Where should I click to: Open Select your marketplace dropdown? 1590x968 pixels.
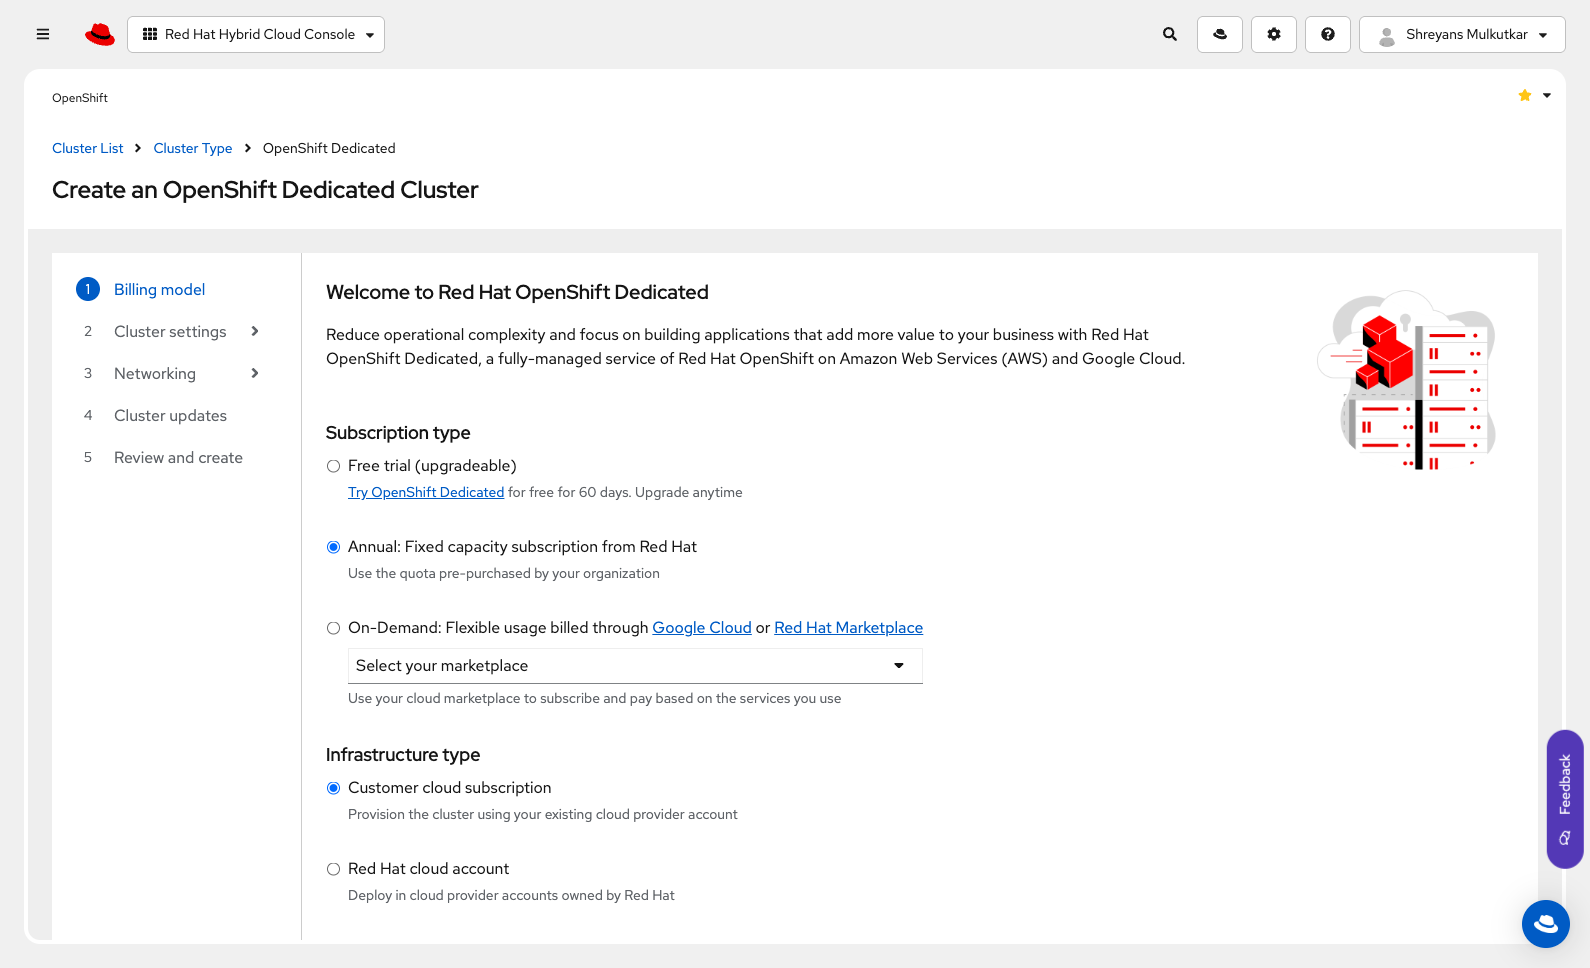tap(635, 666)
